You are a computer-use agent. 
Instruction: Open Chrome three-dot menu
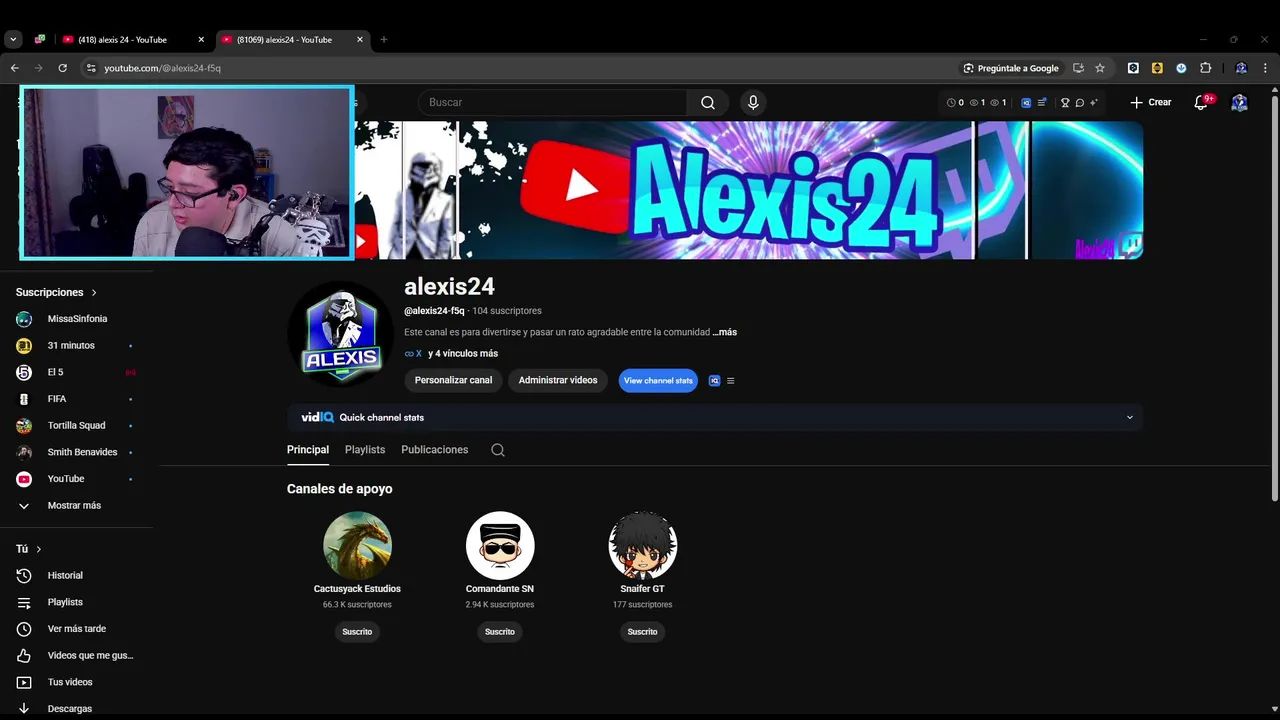[1266, 68]
